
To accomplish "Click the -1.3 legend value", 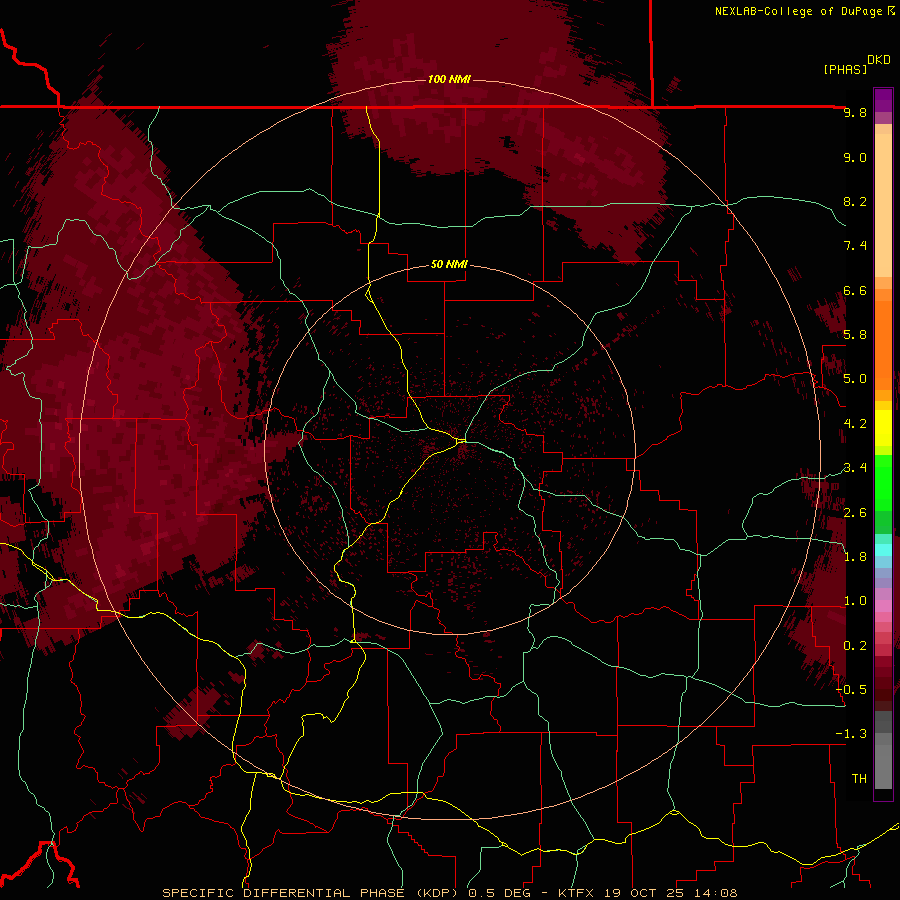I will (x=852, y=734).
